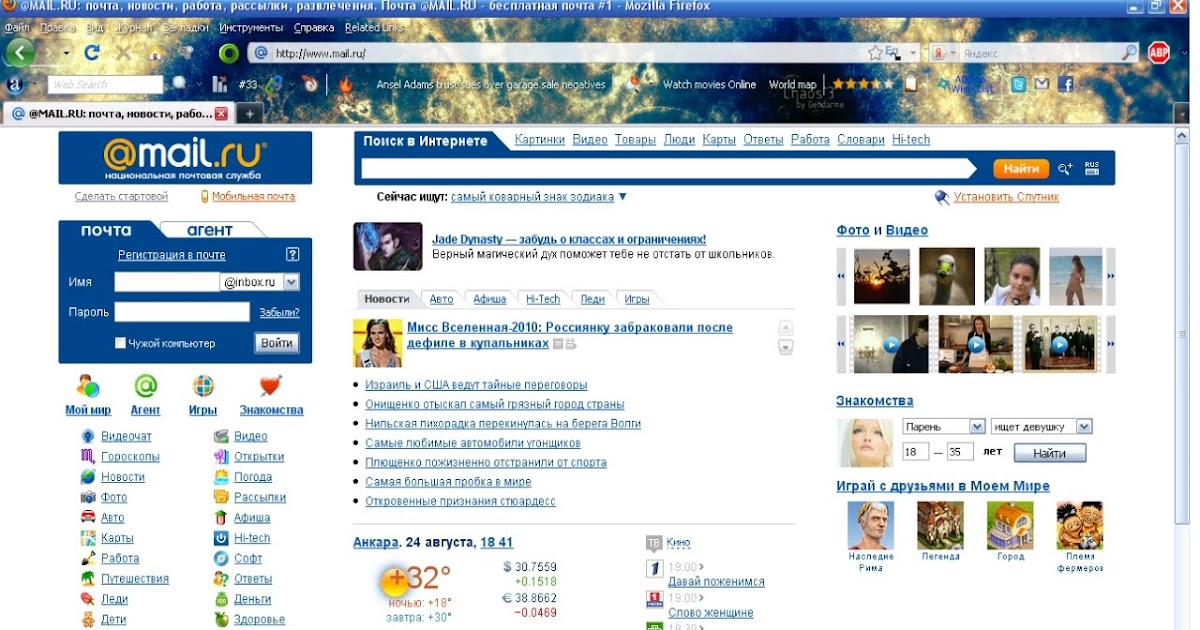Open the Сделать стартовой link
Screen dimensions: 1200x630
pyautogui.click(x=121, y=197)
